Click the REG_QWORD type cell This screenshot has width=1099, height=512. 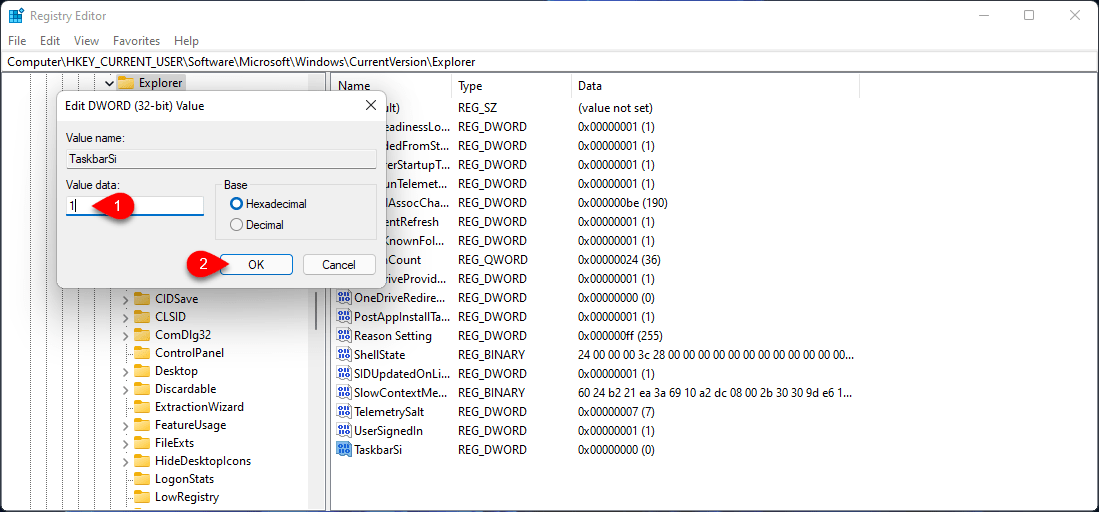(492, 260)
